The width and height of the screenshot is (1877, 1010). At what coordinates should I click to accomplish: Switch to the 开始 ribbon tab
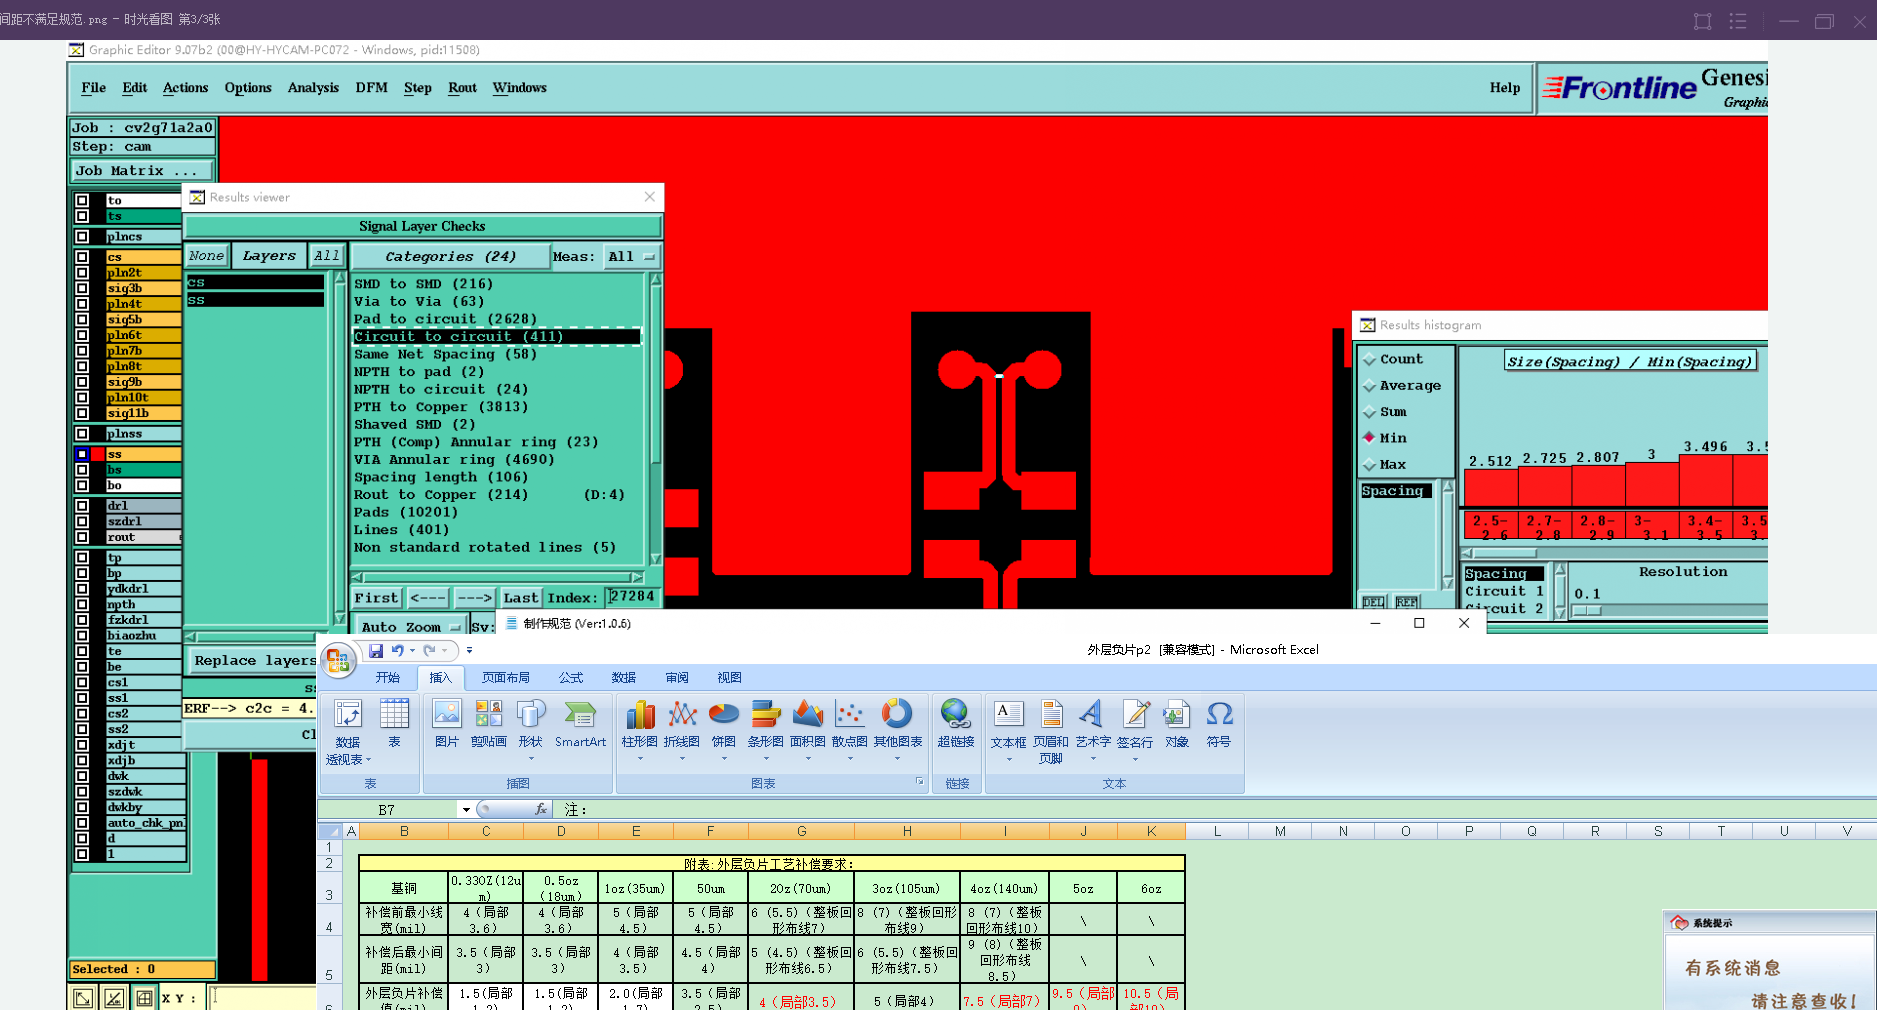point(387,678)
